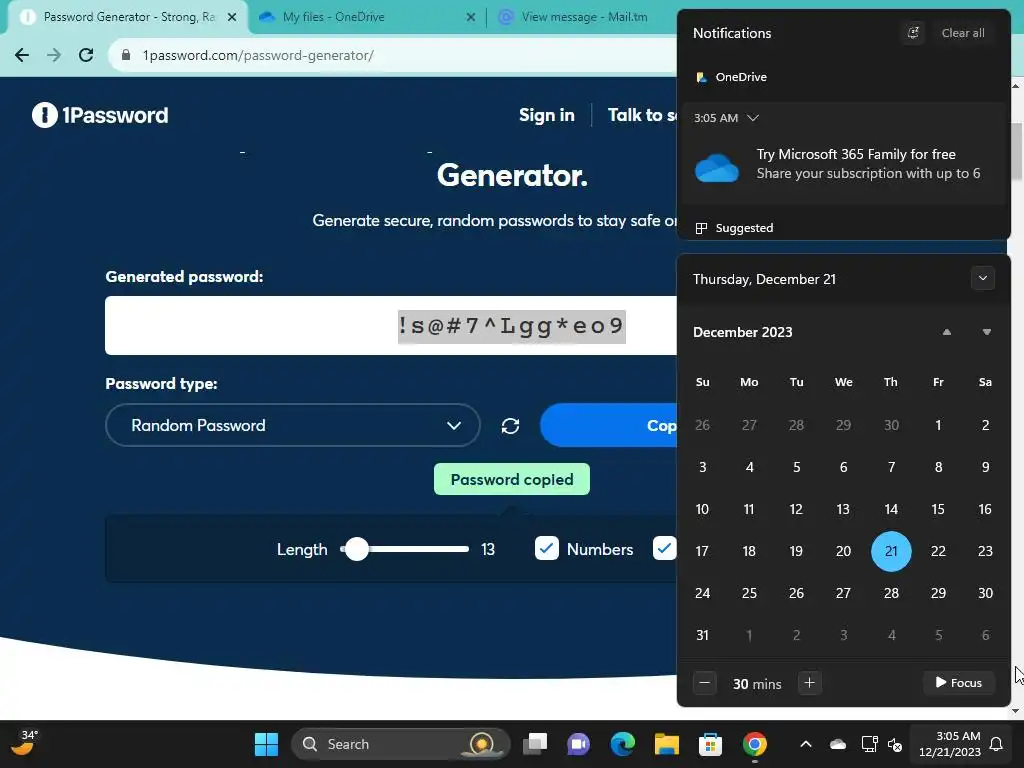Click the Chrome icon in the taskbar
The height and width of the screenshot is (768, 1024).
click(754, 744)
